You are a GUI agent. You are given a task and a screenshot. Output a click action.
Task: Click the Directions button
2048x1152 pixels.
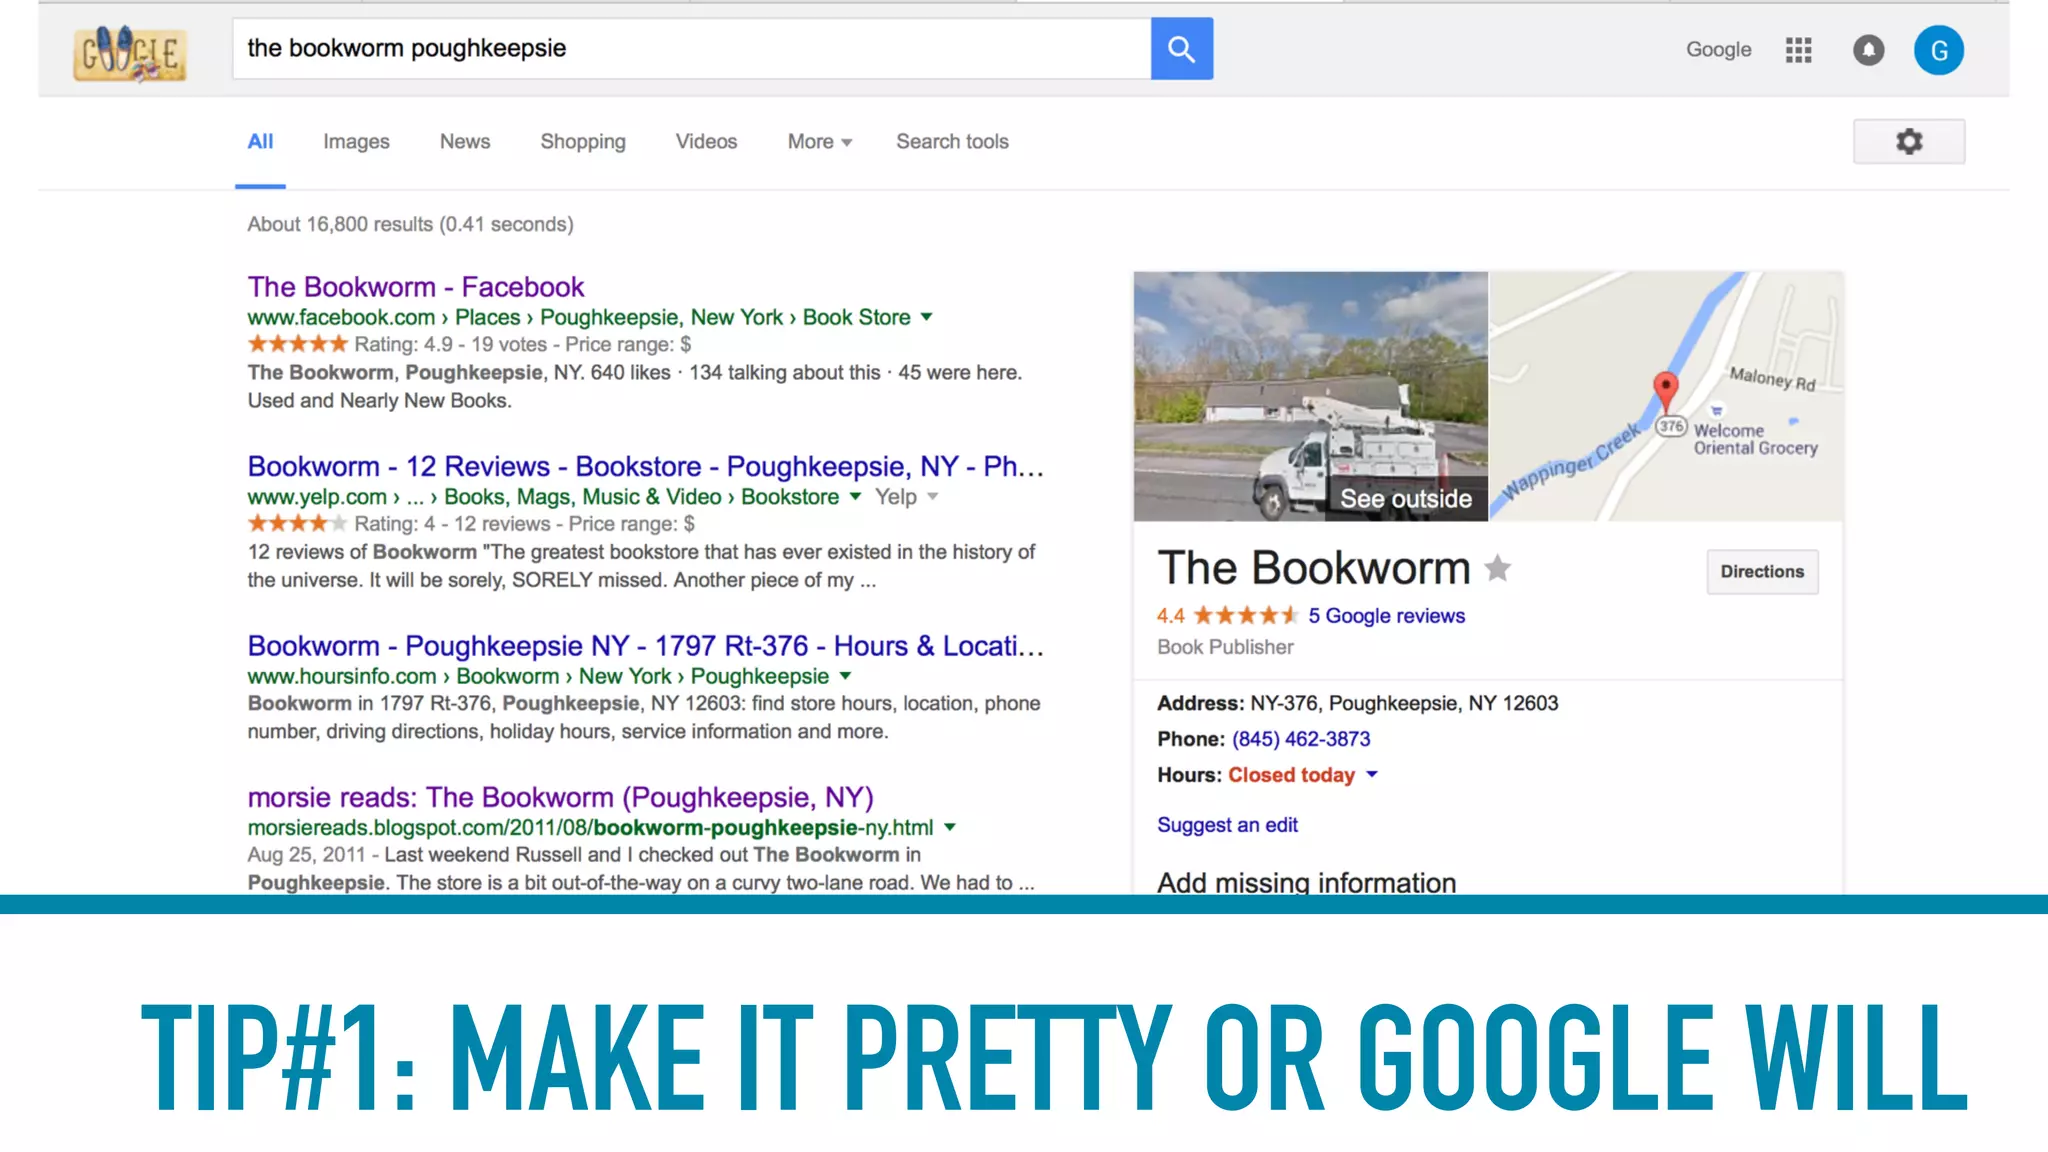[1762, 572]
